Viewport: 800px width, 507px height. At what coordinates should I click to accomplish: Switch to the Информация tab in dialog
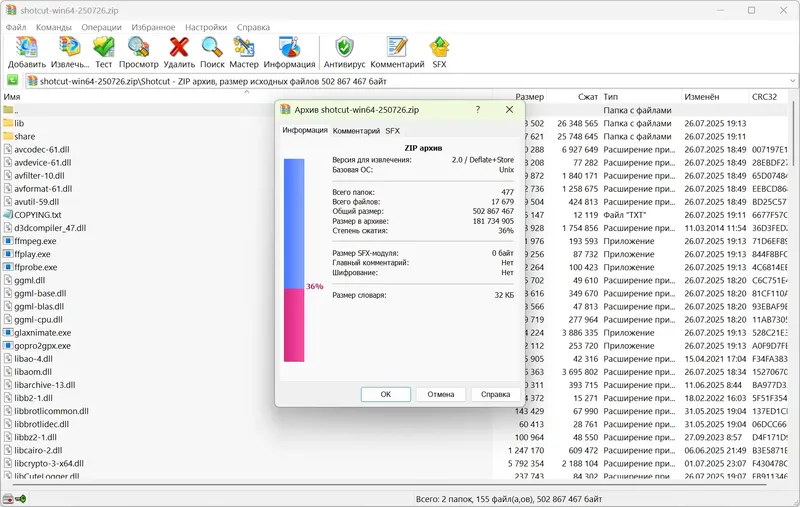tap(305, 131)
